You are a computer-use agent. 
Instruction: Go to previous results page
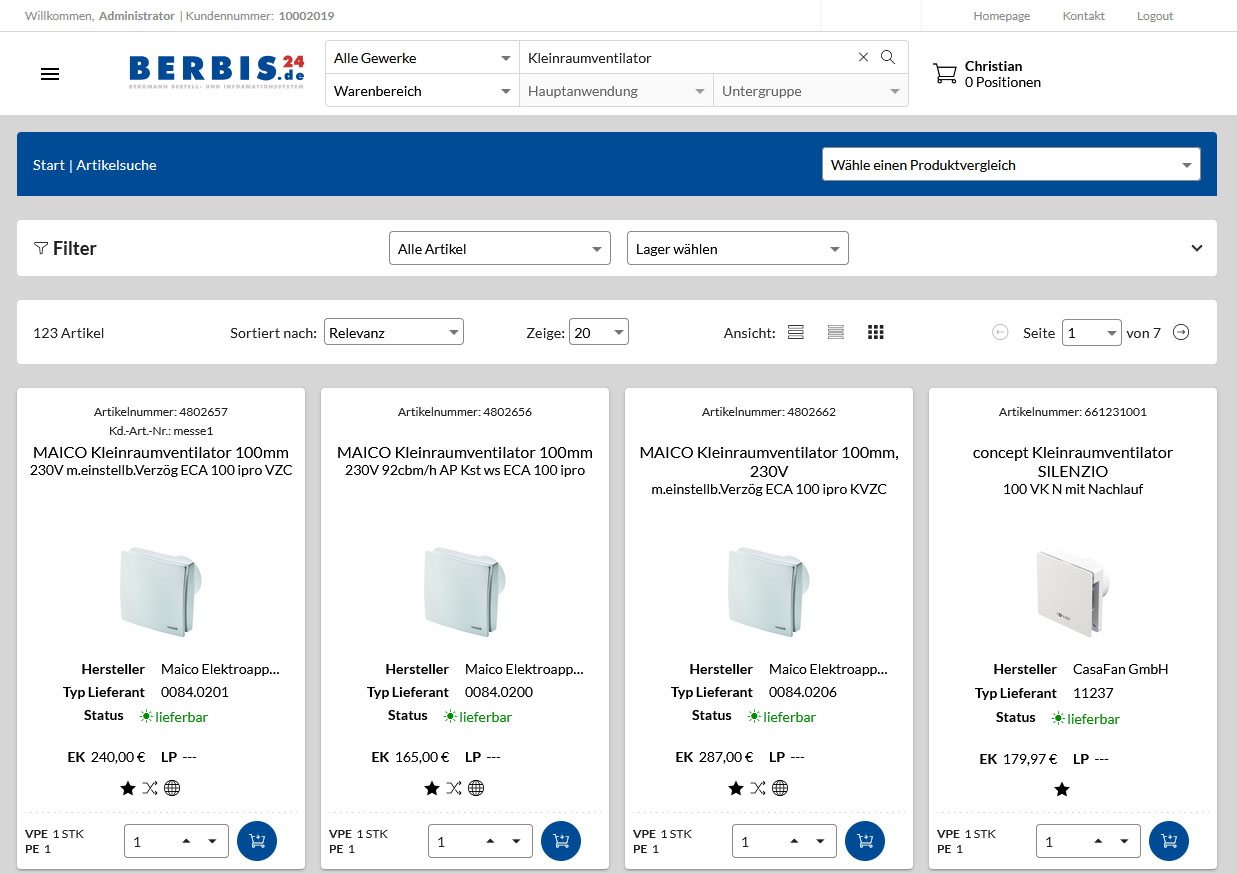[1000, 332]
